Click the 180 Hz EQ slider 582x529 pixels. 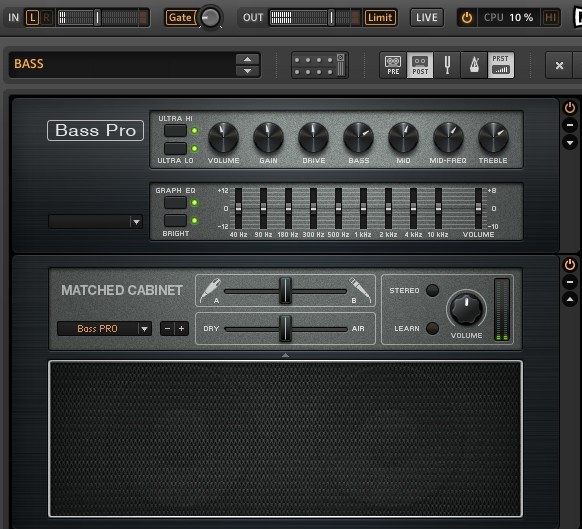[x=288, y=208]
